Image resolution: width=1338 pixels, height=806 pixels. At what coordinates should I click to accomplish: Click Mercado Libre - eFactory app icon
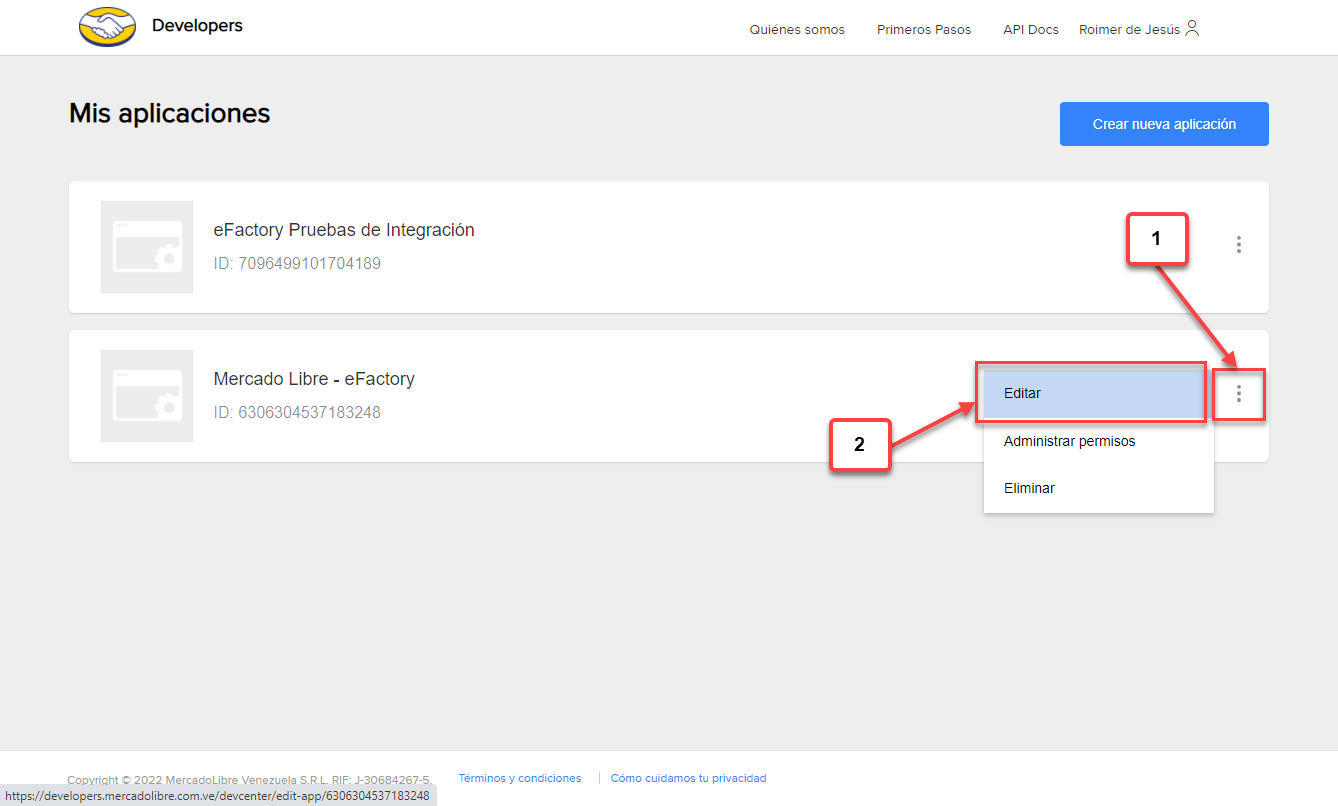[147, 396]
